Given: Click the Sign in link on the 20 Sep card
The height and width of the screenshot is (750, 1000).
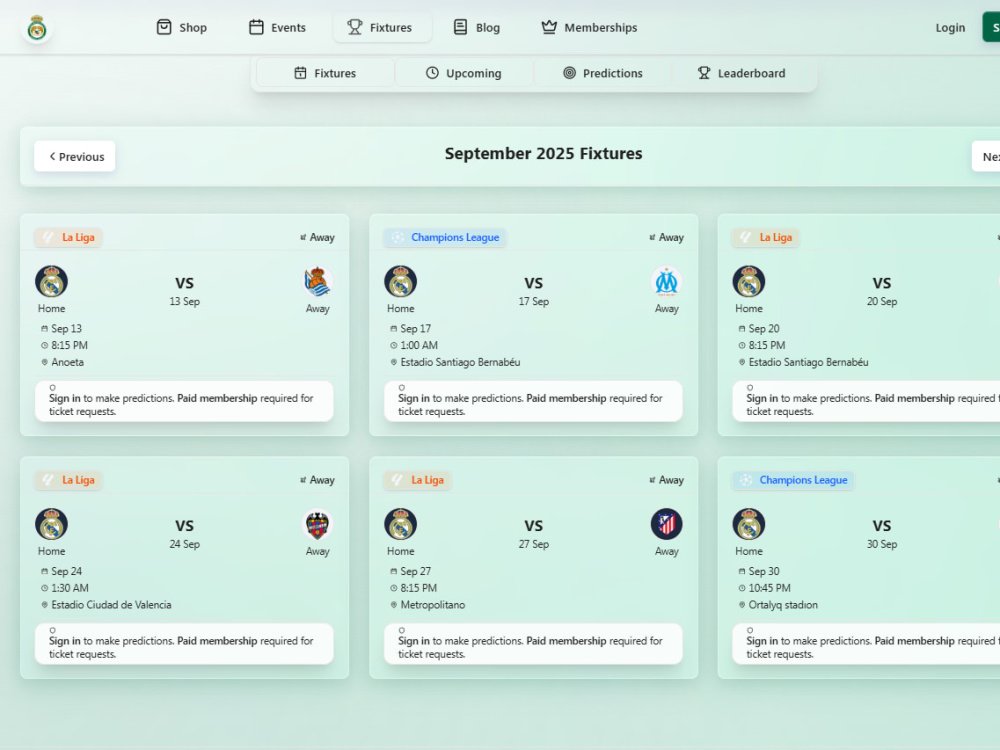Looking at the screenshot, I should (762, 398).
